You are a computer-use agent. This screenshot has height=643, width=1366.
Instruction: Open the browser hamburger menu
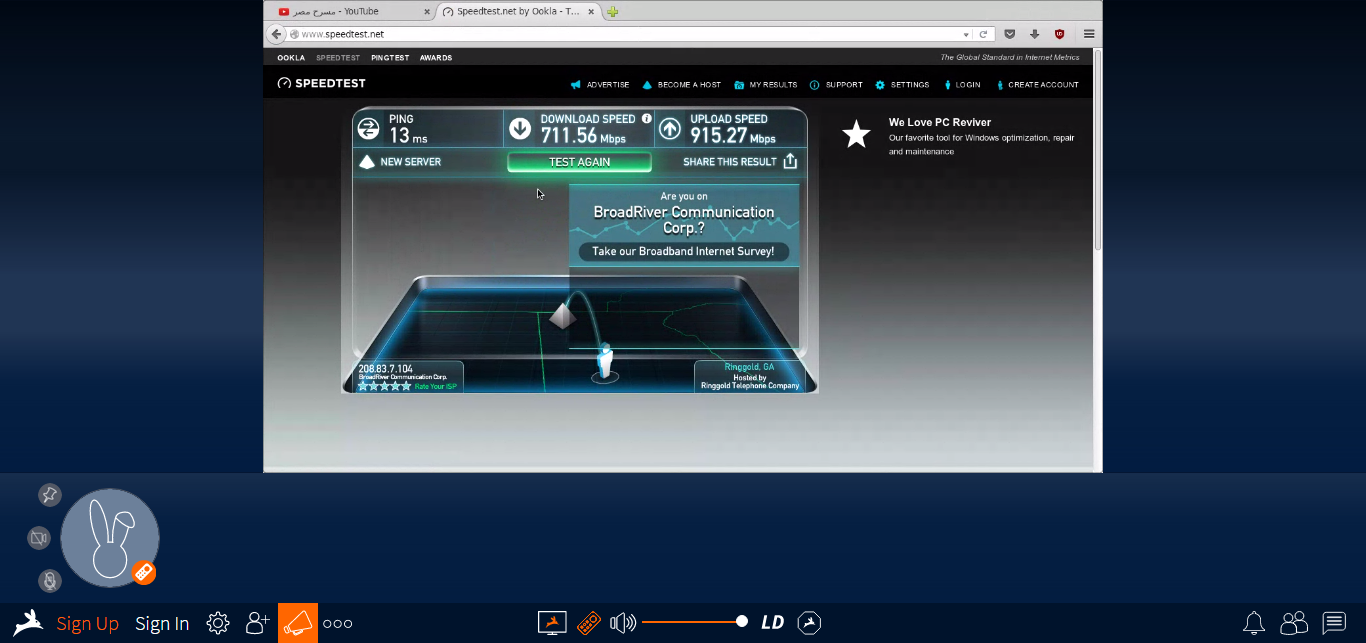click(x=1089, y=34)
